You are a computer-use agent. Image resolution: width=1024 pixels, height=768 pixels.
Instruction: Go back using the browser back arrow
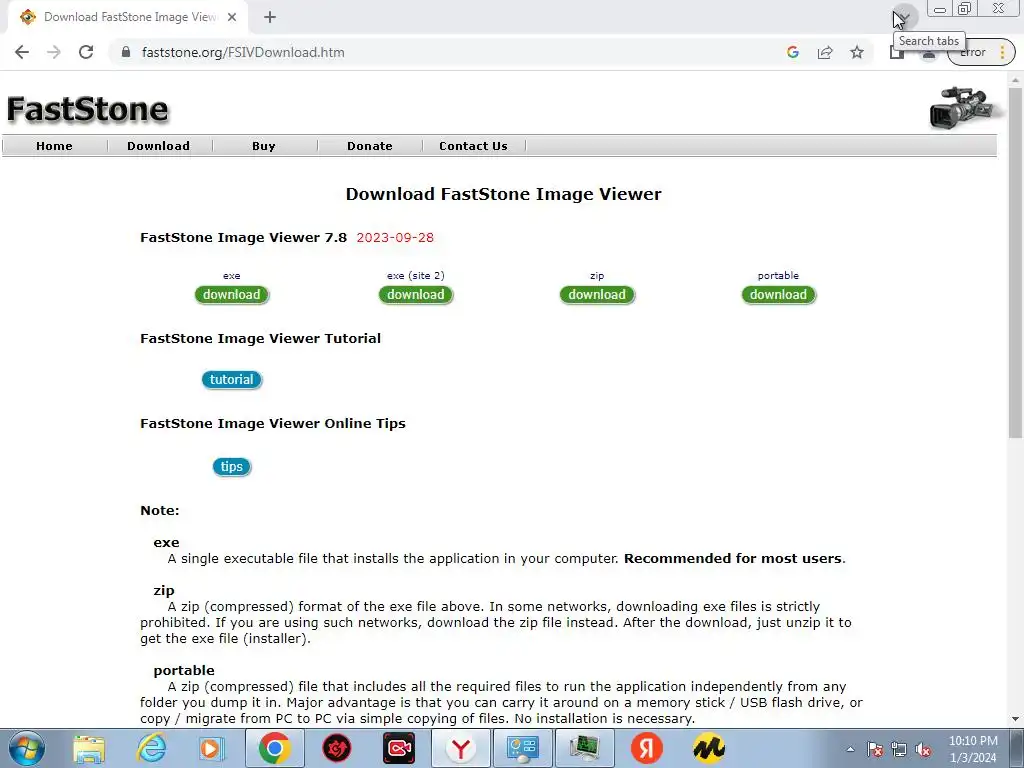[22, 52]
